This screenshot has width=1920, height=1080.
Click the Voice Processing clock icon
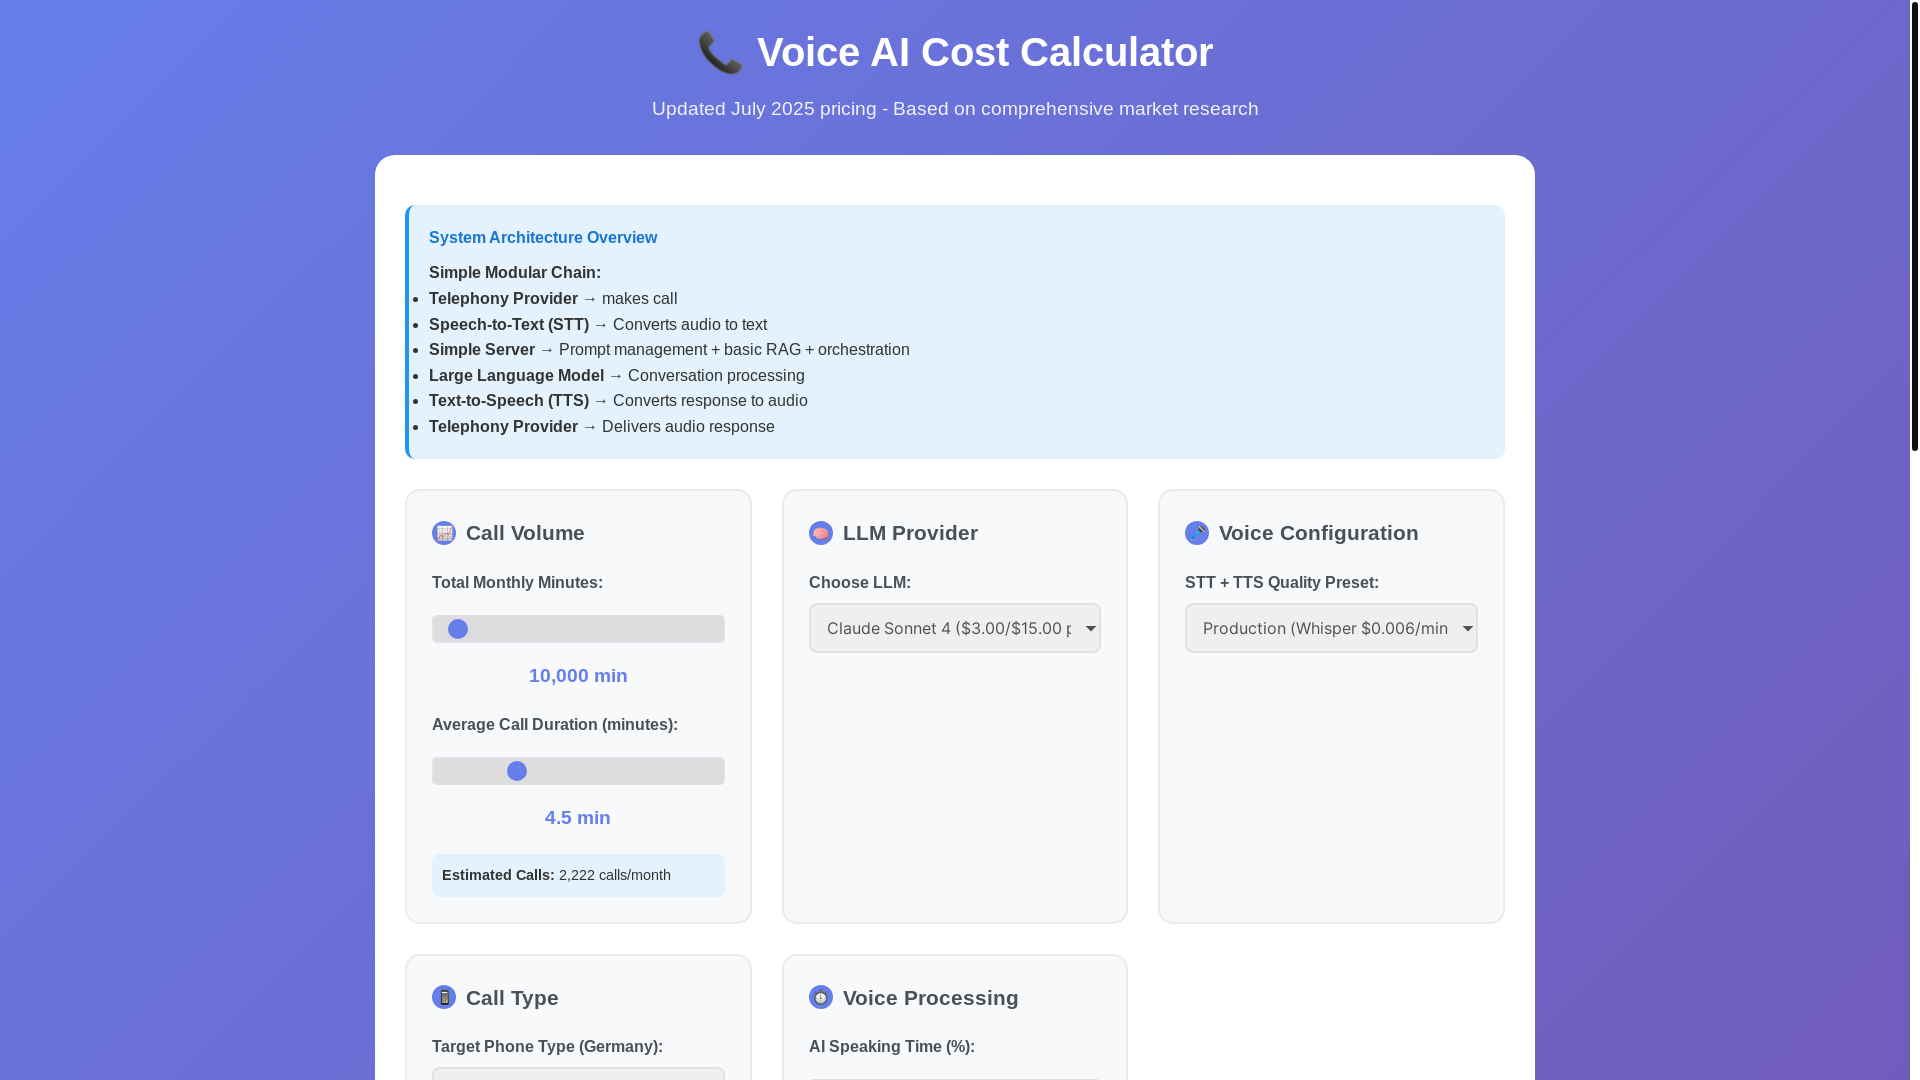pos(821,997)
